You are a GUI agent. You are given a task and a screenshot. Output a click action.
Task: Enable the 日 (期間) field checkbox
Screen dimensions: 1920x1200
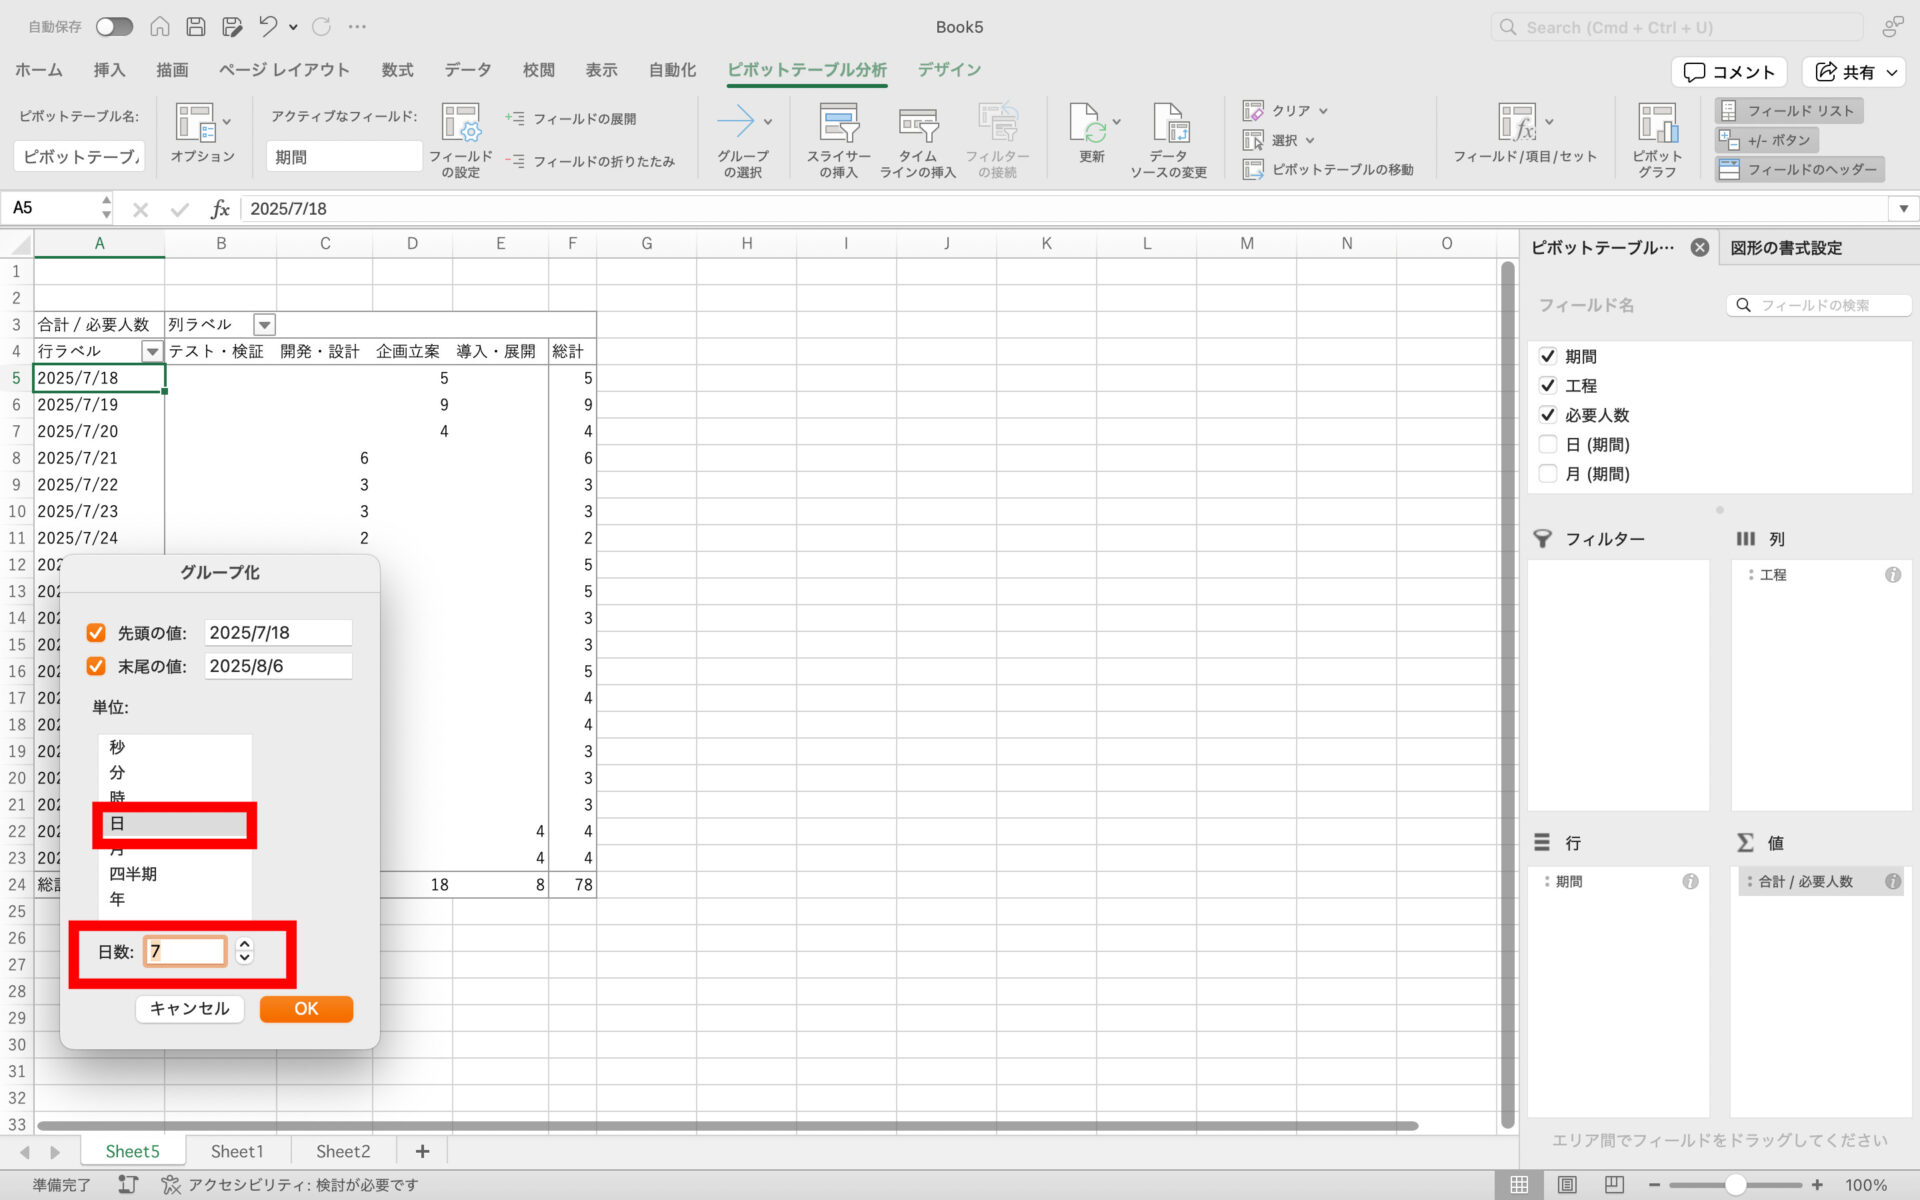point(1548,445)
